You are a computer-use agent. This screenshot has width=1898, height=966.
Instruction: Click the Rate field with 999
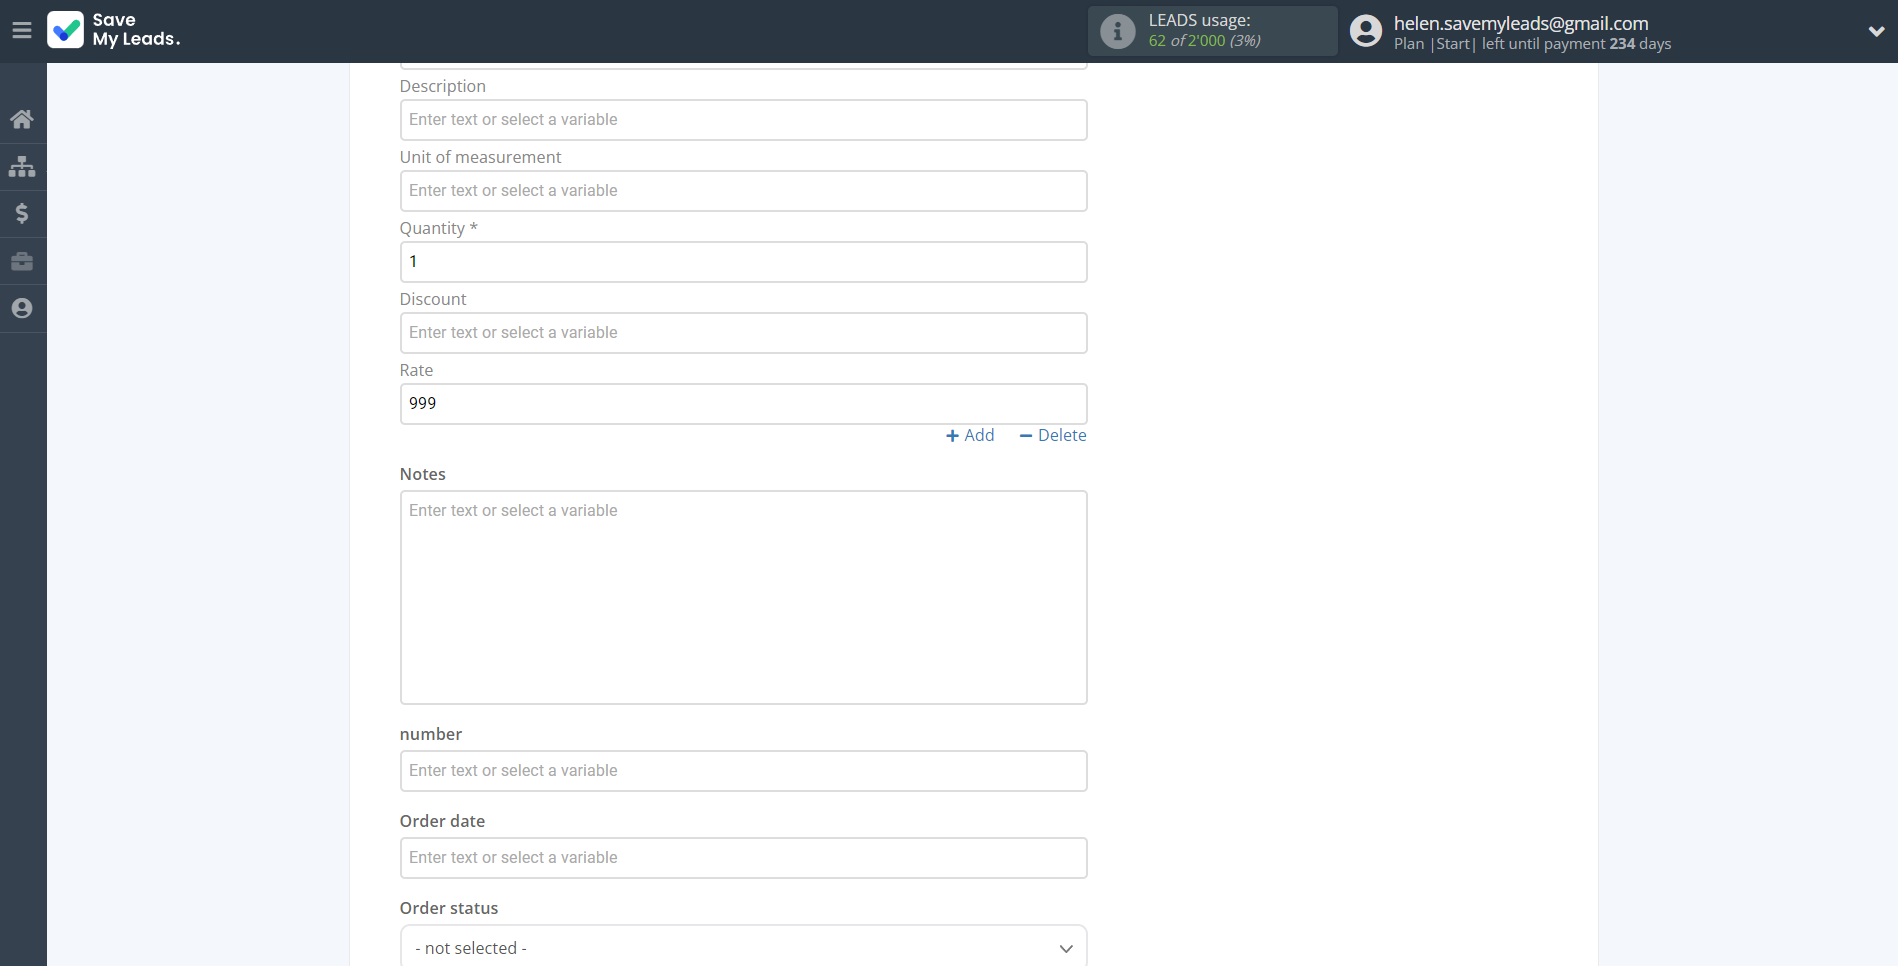[743, 404]
